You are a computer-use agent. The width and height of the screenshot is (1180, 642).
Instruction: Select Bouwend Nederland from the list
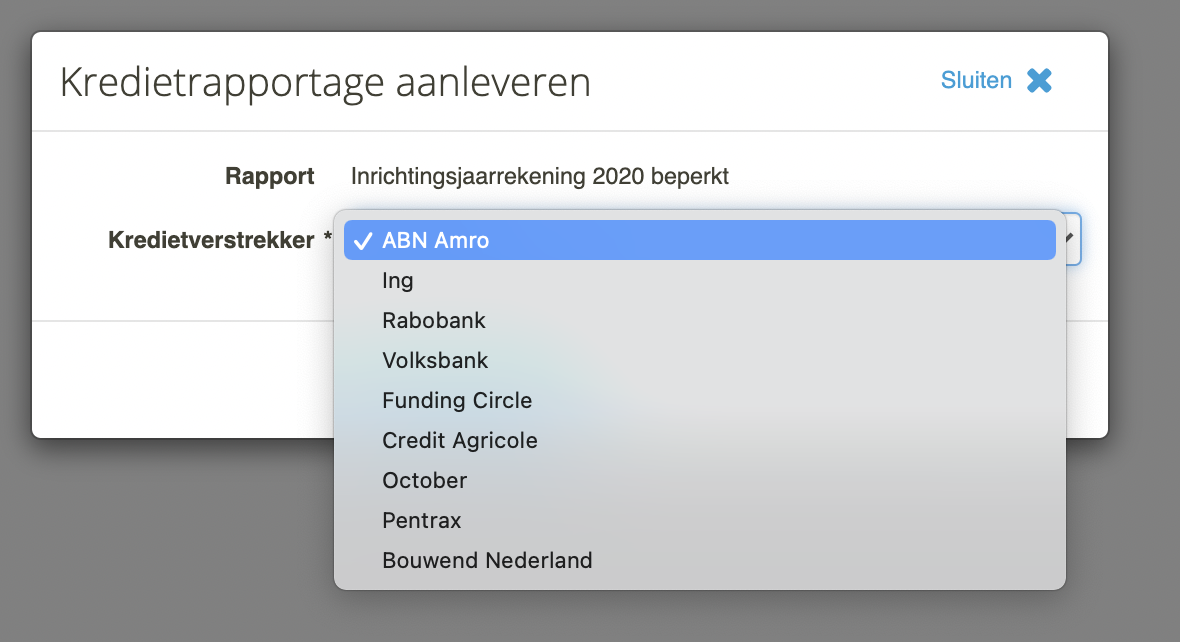[x=699, y=559]
